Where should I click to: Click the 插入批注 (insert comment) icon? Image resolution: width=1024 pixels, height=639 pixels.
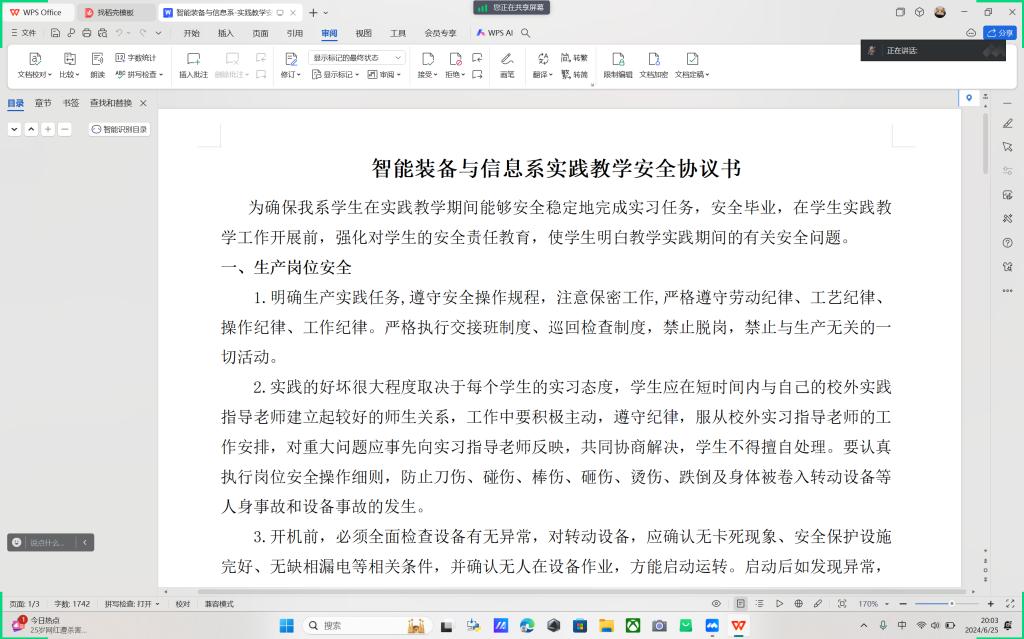tap(193, 60)
